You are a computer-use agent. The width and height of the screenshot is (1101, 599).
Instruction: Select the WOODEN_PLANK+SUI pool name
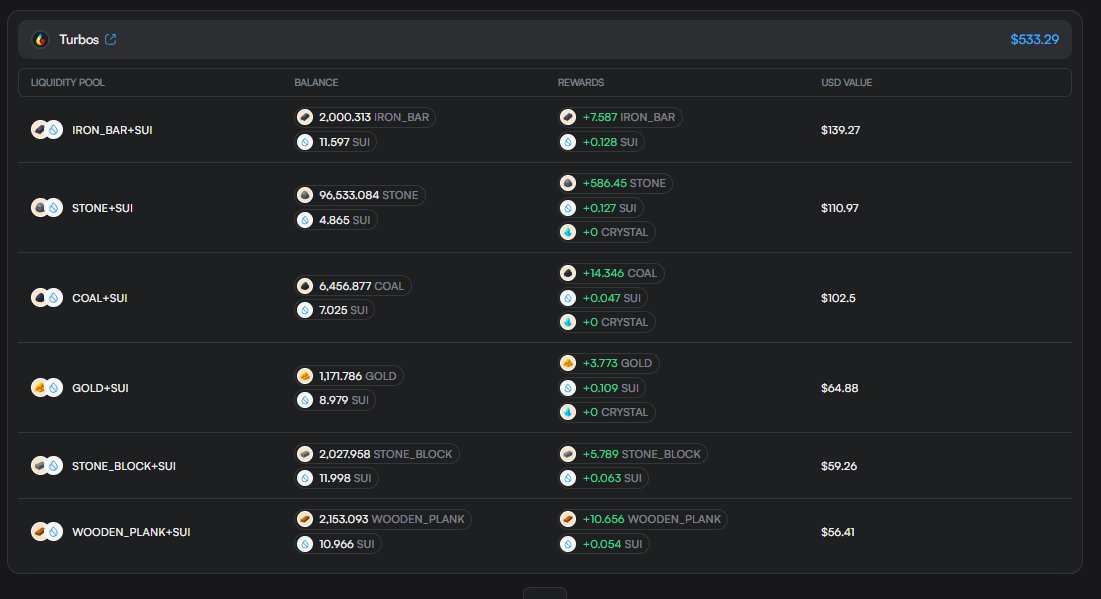(x=131, y=532)
